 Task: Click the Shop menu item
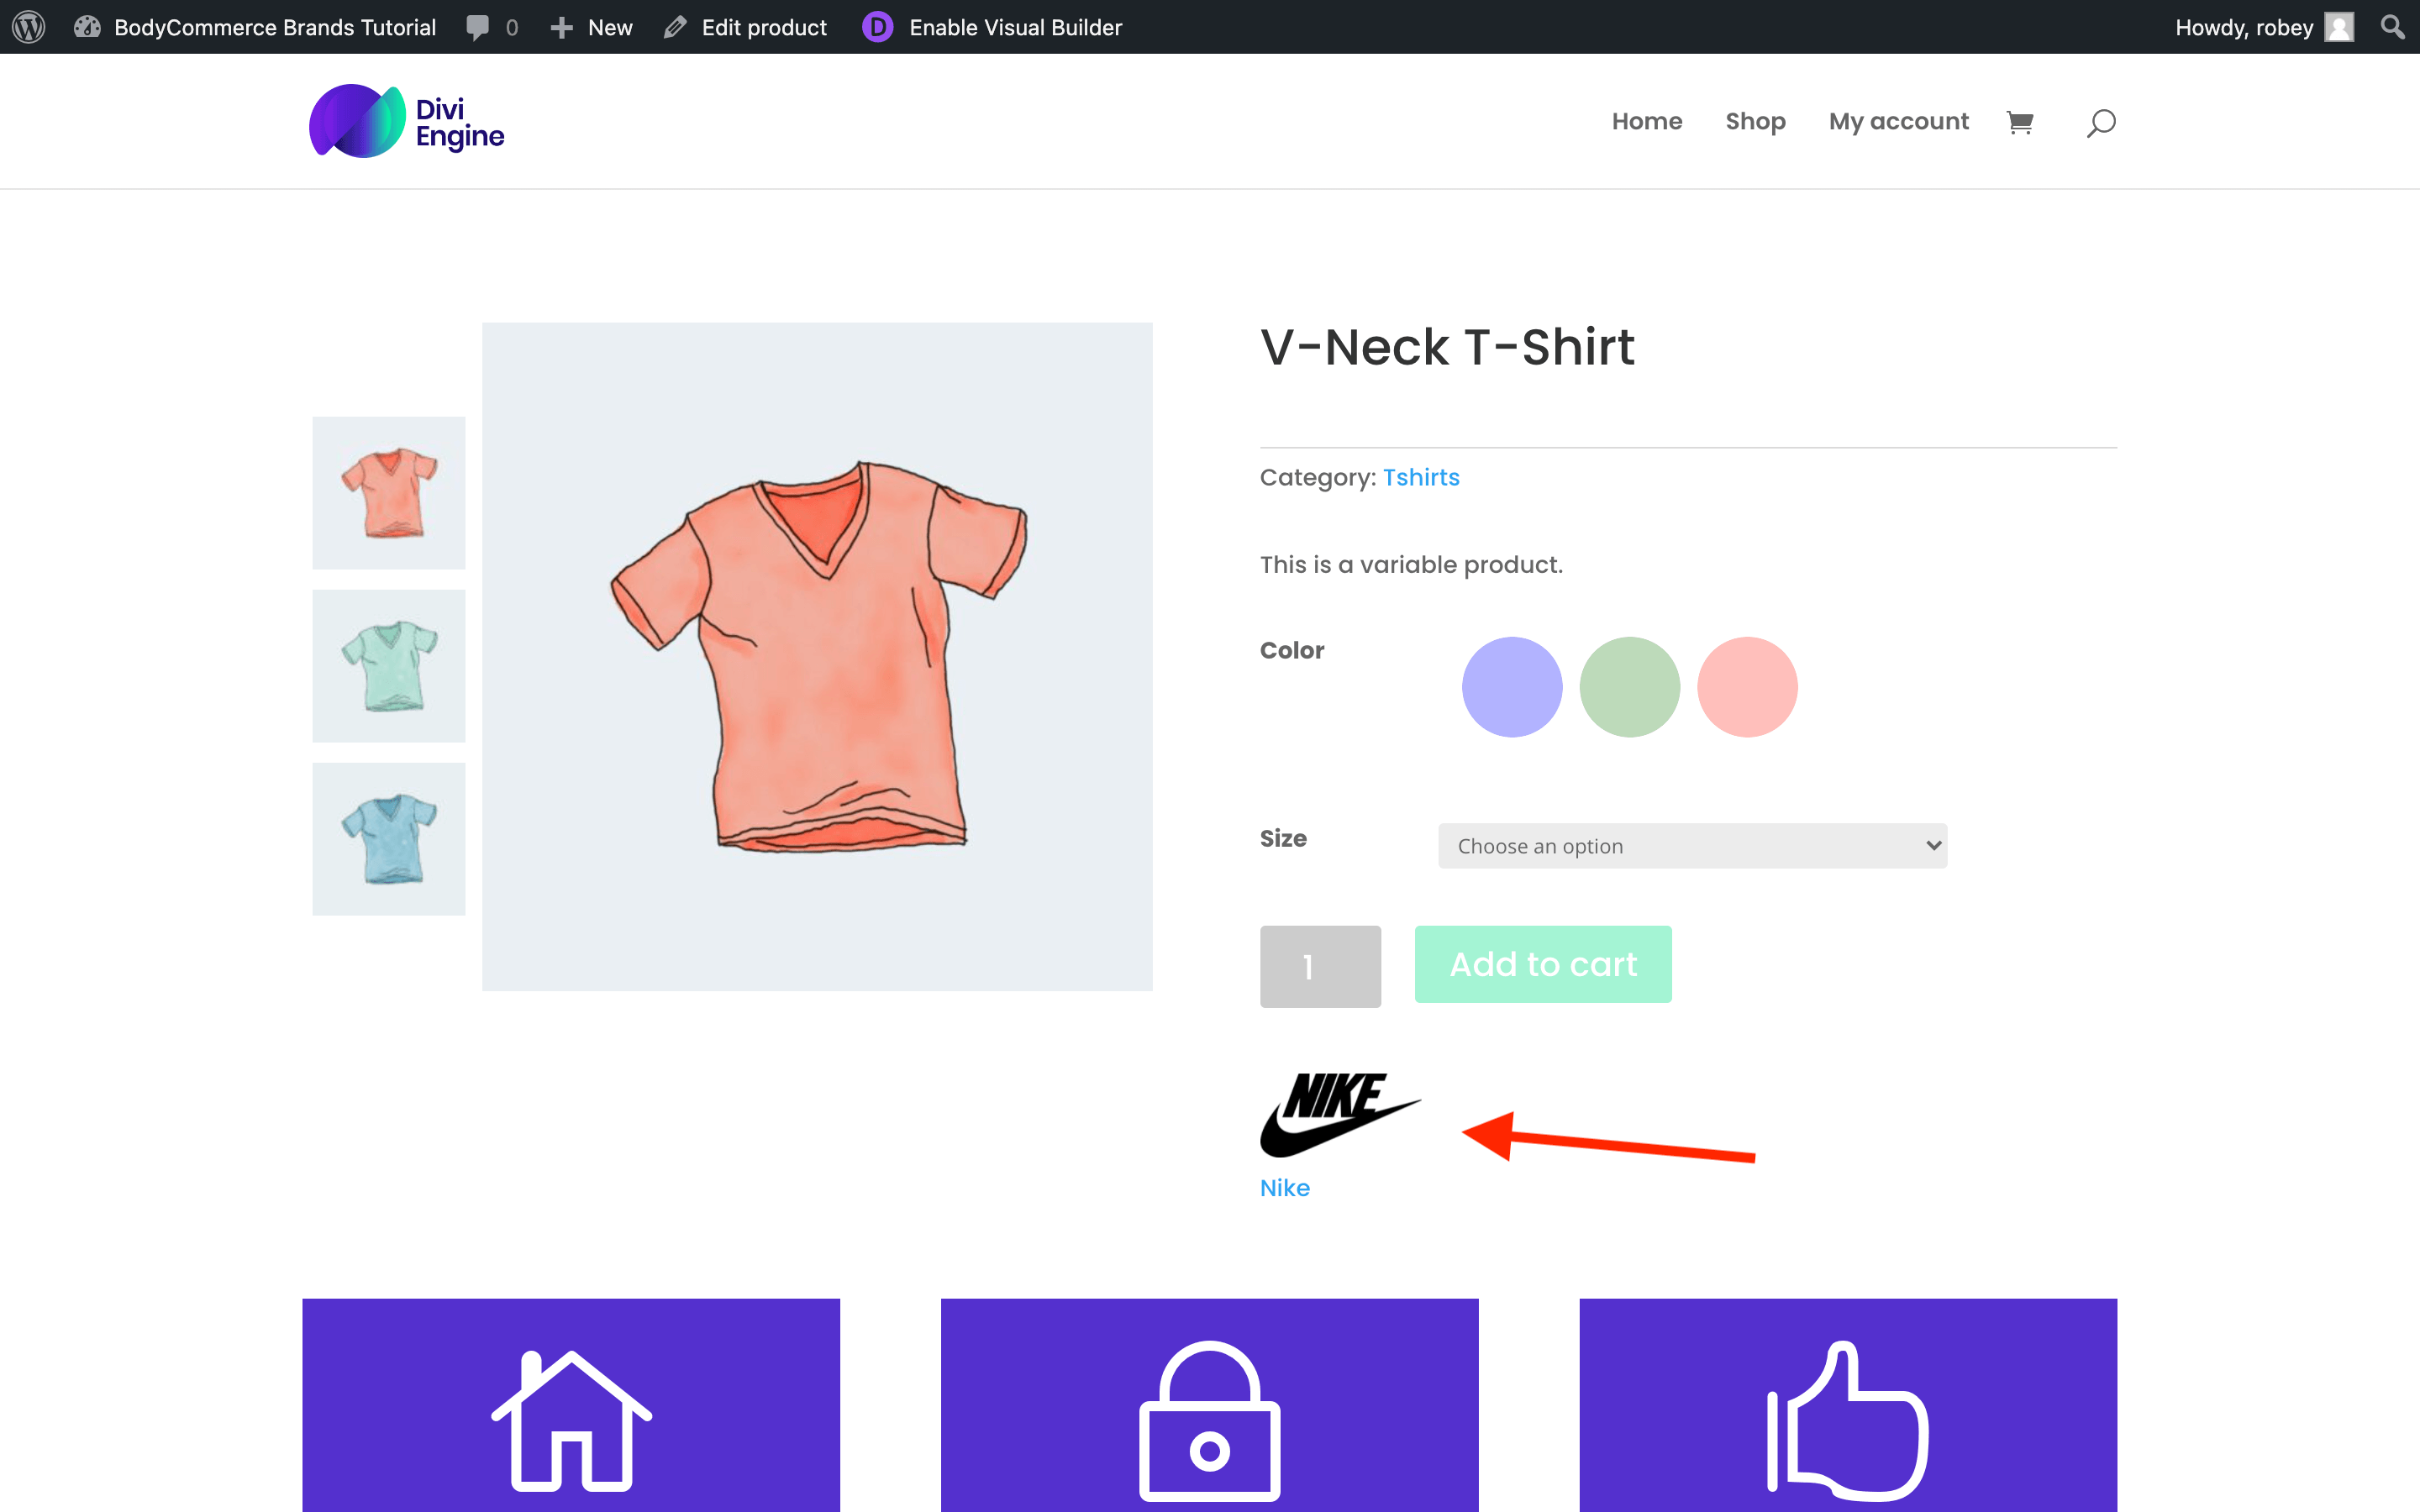[1754, 120]
